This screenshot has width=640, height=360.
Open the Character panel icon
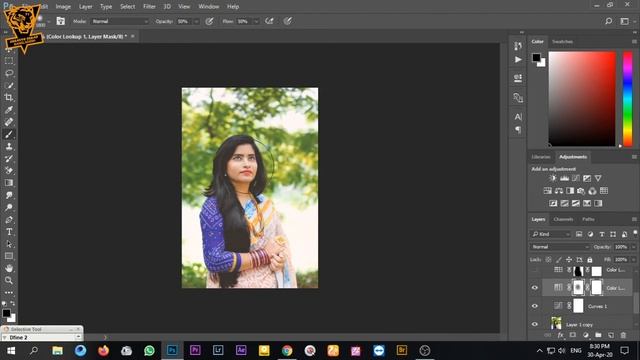point(518,117)
